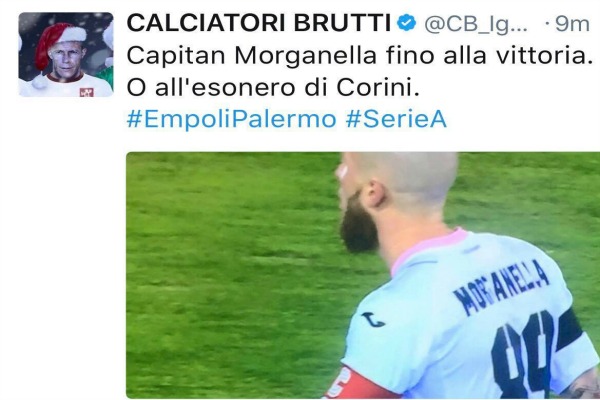The width and height of the screenshot is (600, 400).
Task: Click the player's dark beard
Action: 358,224
